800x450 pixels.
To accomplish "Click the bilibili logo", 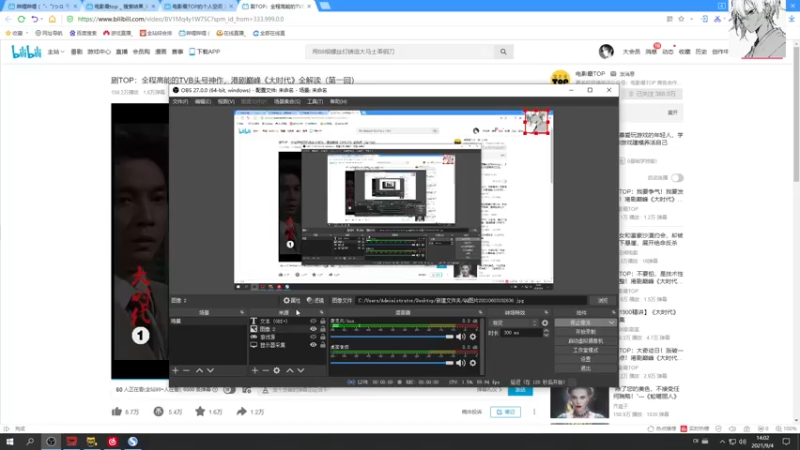I will click(26, 52).
